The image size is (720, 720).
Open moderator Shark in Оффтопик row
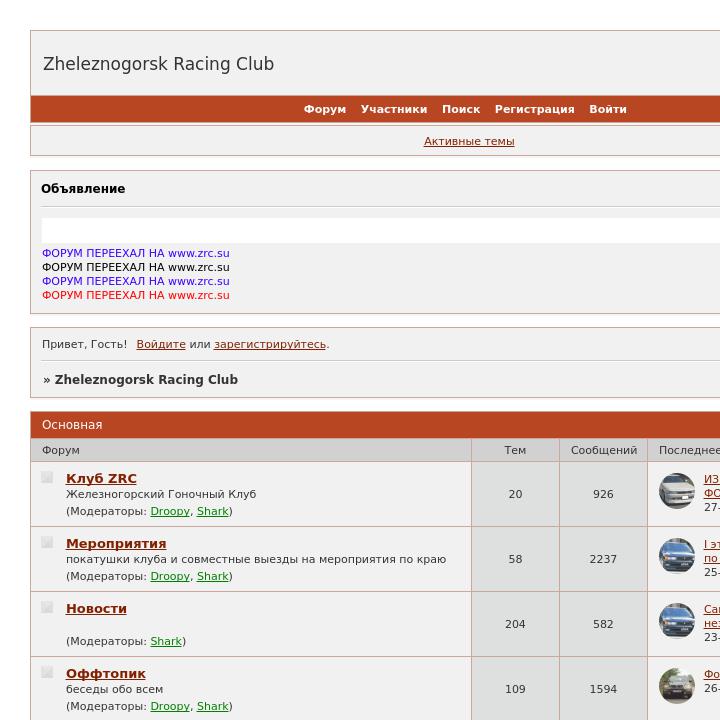[x=213, y=706]
